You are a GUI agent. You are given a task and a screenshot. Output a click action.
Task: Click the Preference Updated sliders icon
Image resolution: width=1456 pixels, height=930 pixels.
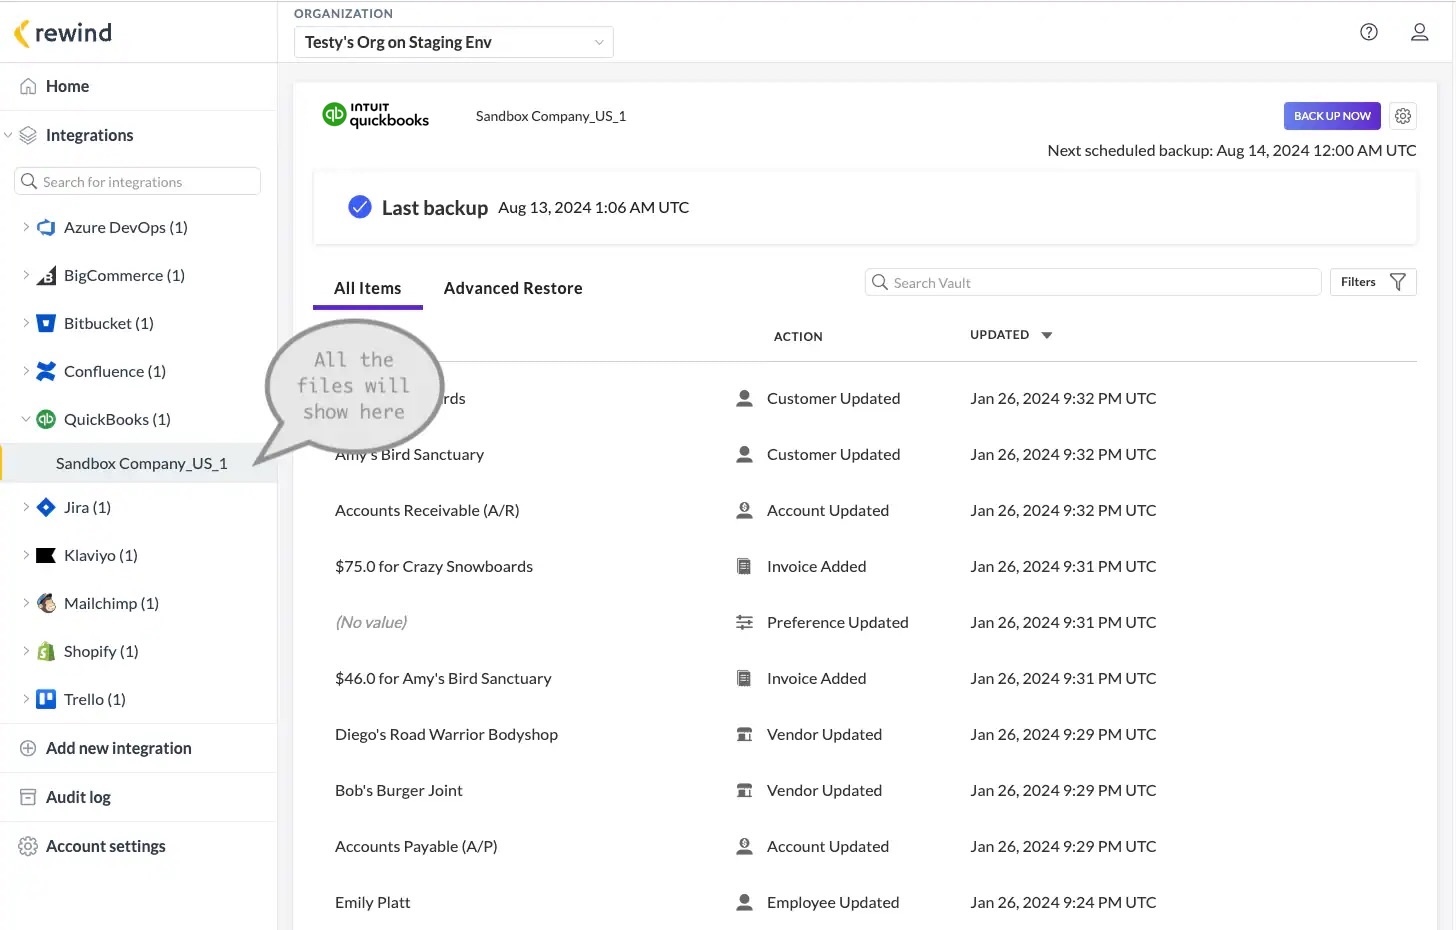point(744,622)
